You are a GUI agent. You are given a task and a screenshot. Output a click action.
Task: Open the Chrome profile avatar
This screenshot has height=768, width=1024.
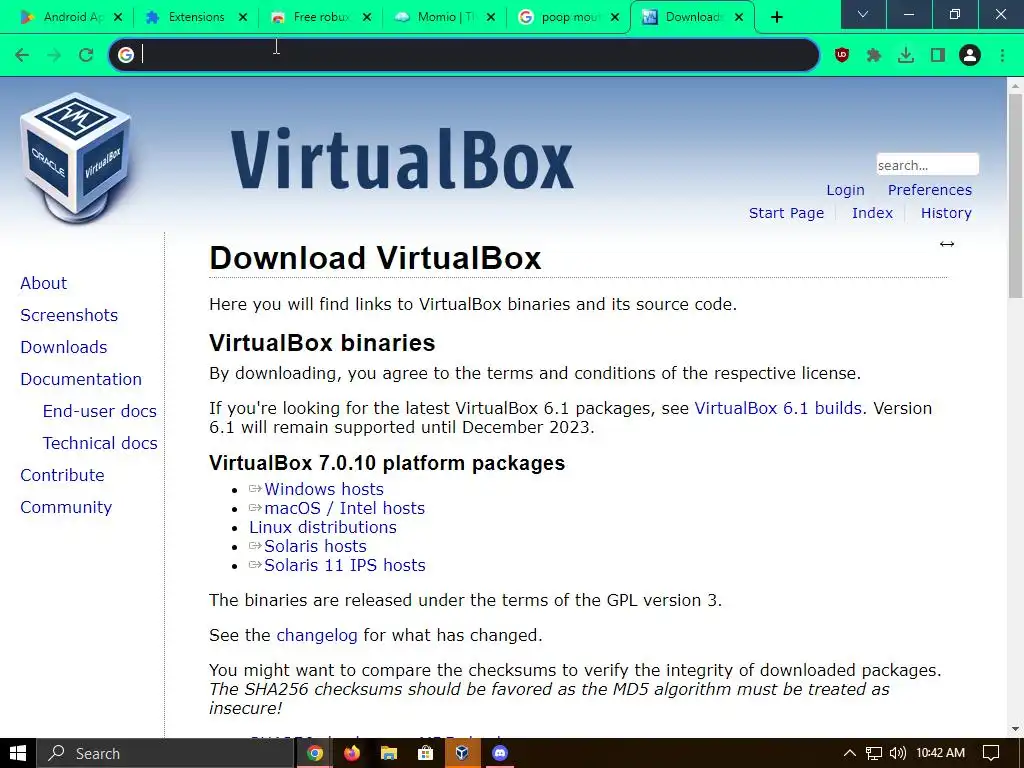point(970,56)
